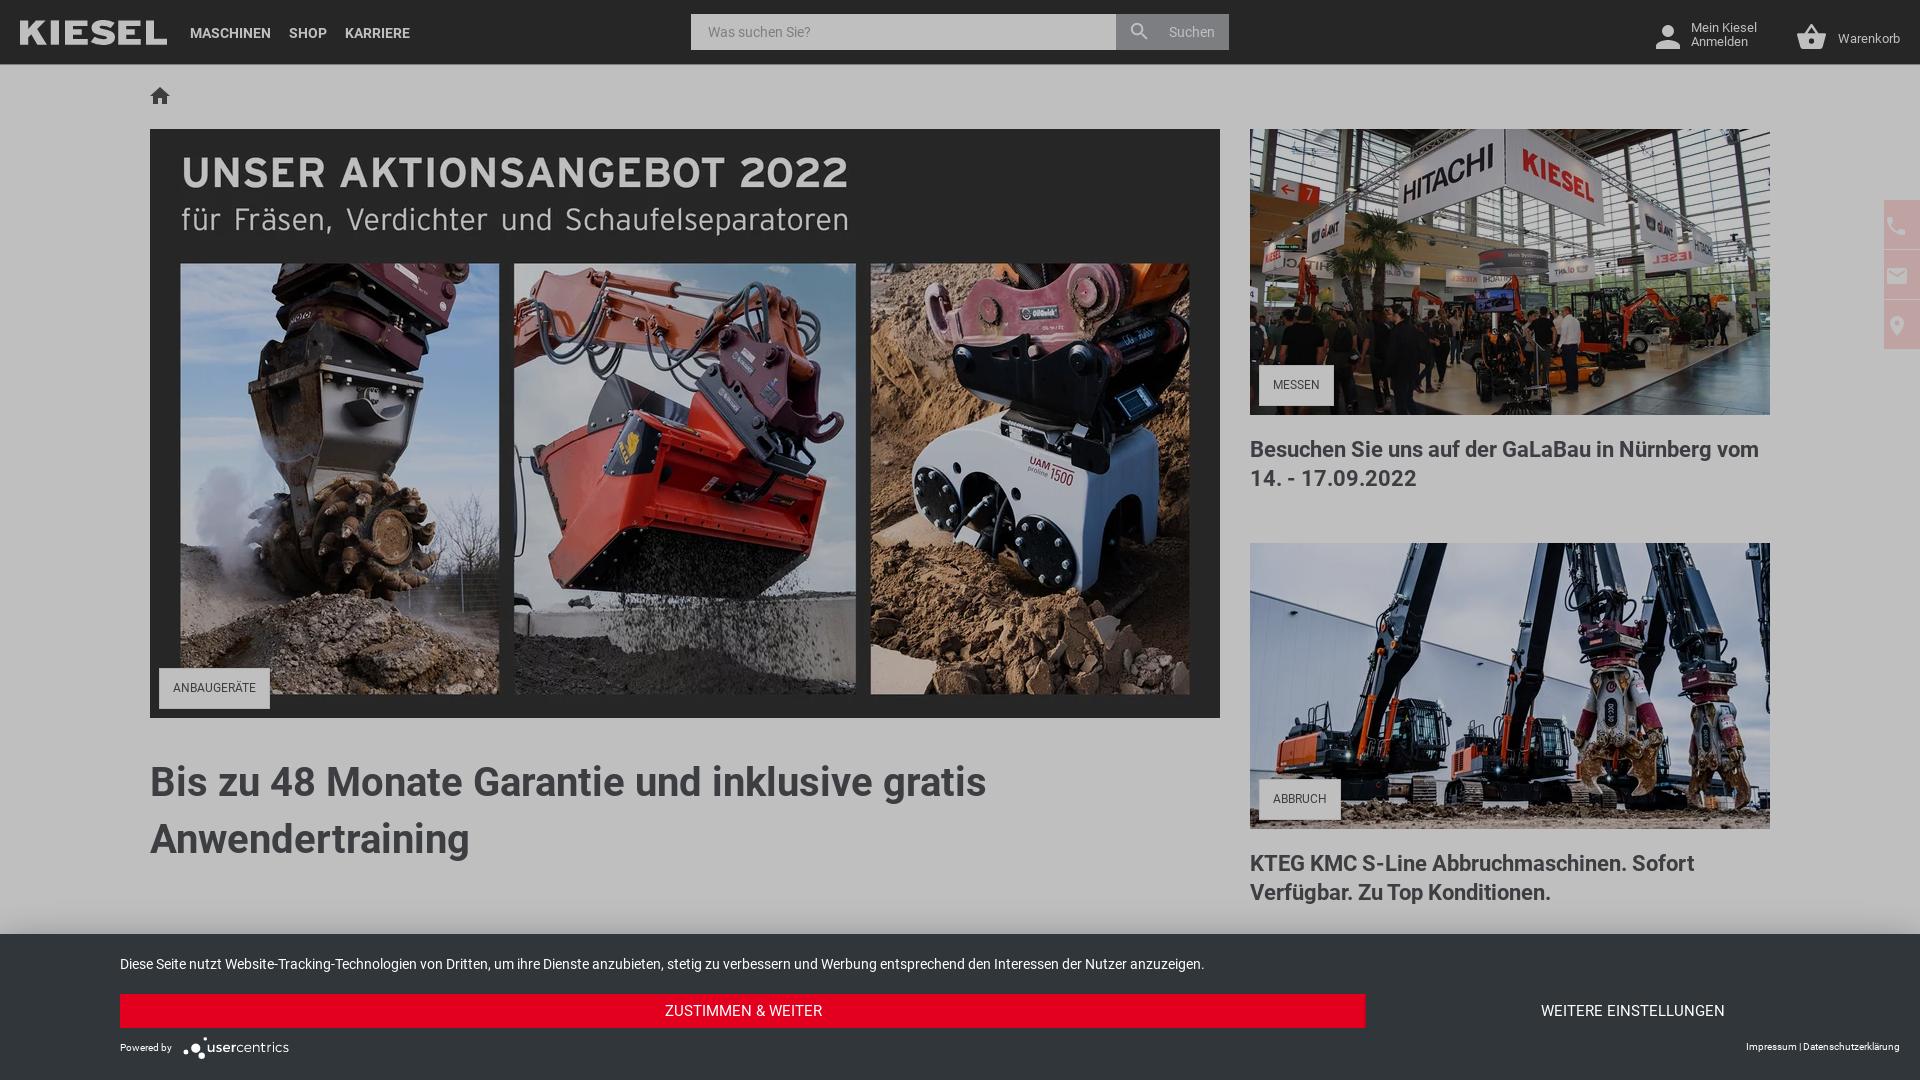Focus the 'Was suchen Sie?' search field
This screenshot has height=1080, width=1920.
tap(903, 32)
